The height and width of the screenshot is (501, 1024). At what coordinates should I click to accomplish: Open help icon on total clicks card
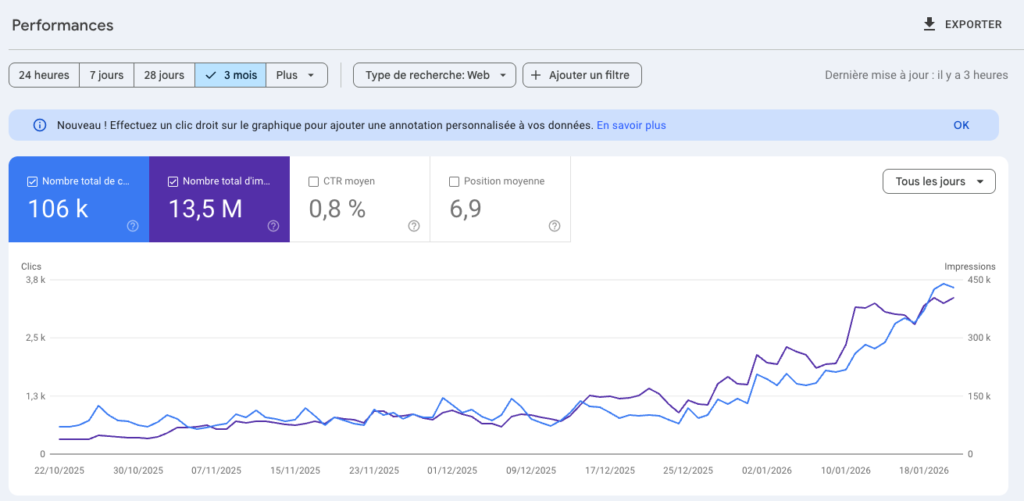(x=133, y=226)
